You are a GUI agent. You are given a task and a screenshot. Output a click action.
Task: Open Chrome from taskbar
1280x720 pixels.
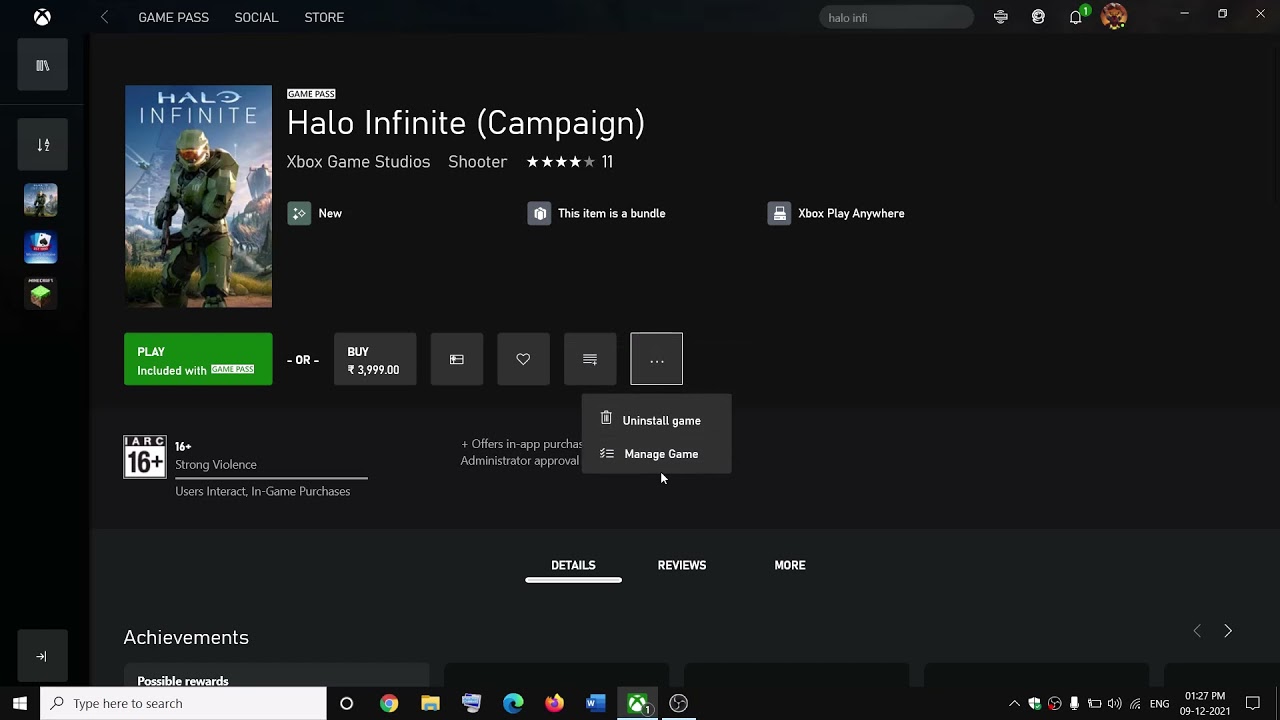pos(389,703)
